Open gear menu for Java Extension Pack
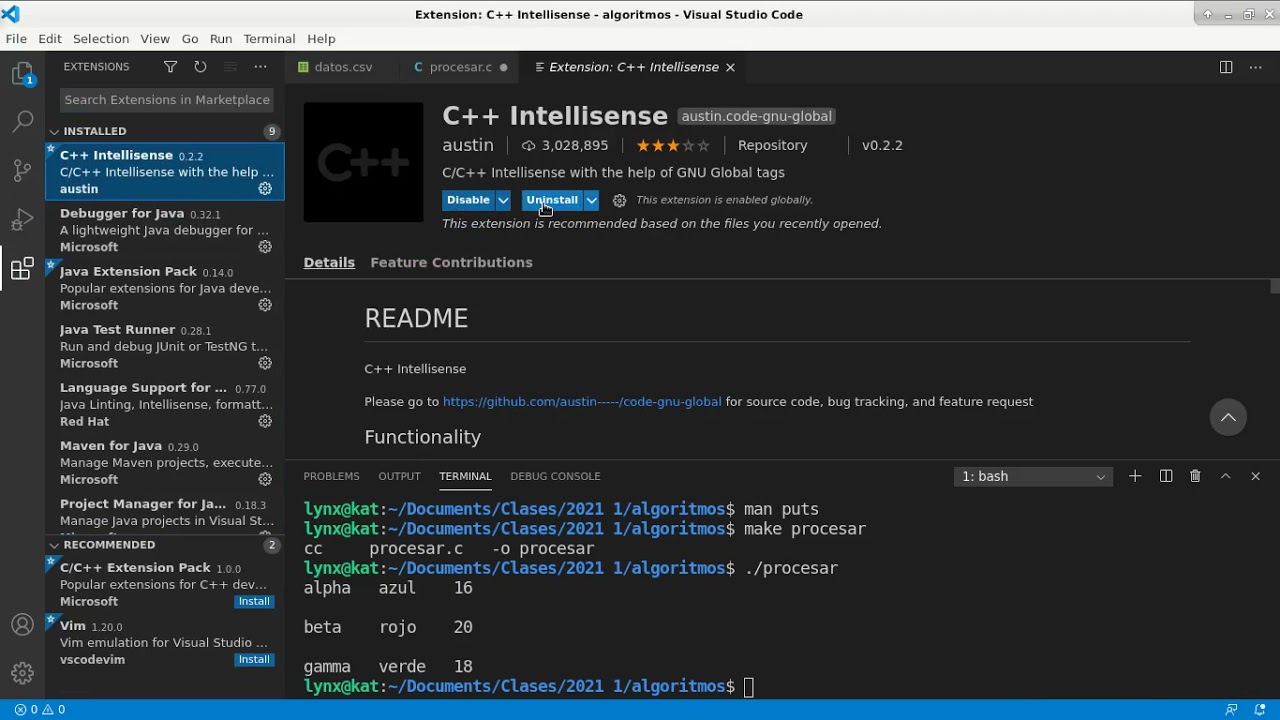The image size is (1280, 720). coord(265,305)
